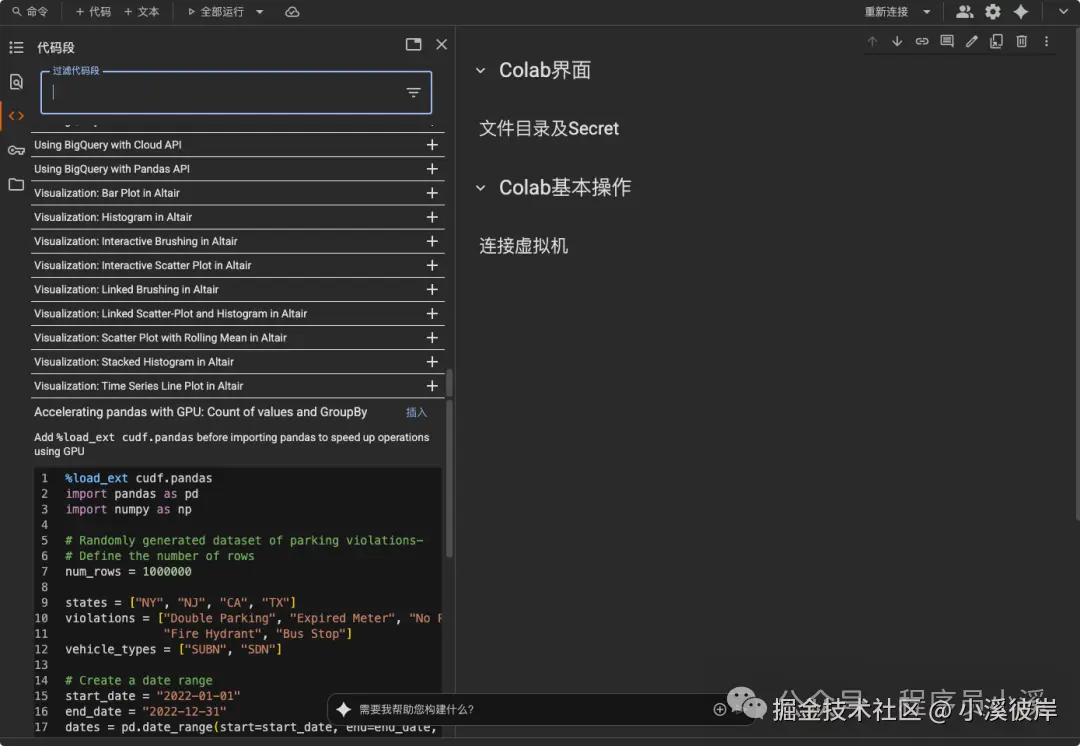1080x746 pixels.
Task: Open the command palette via 命令
Action: click(x=30, y=11)
